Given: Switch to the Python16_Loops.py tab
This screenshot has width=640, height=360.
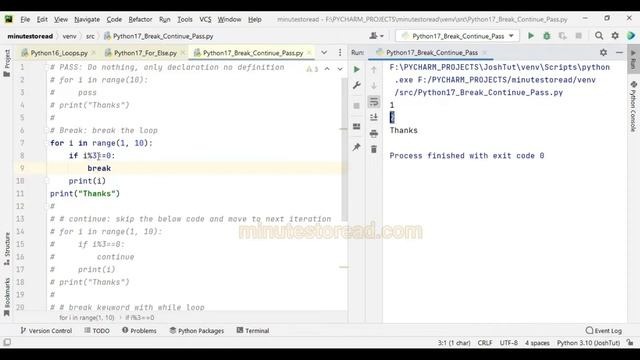Looking at the screenshot, I should click(x=59, y=53).
